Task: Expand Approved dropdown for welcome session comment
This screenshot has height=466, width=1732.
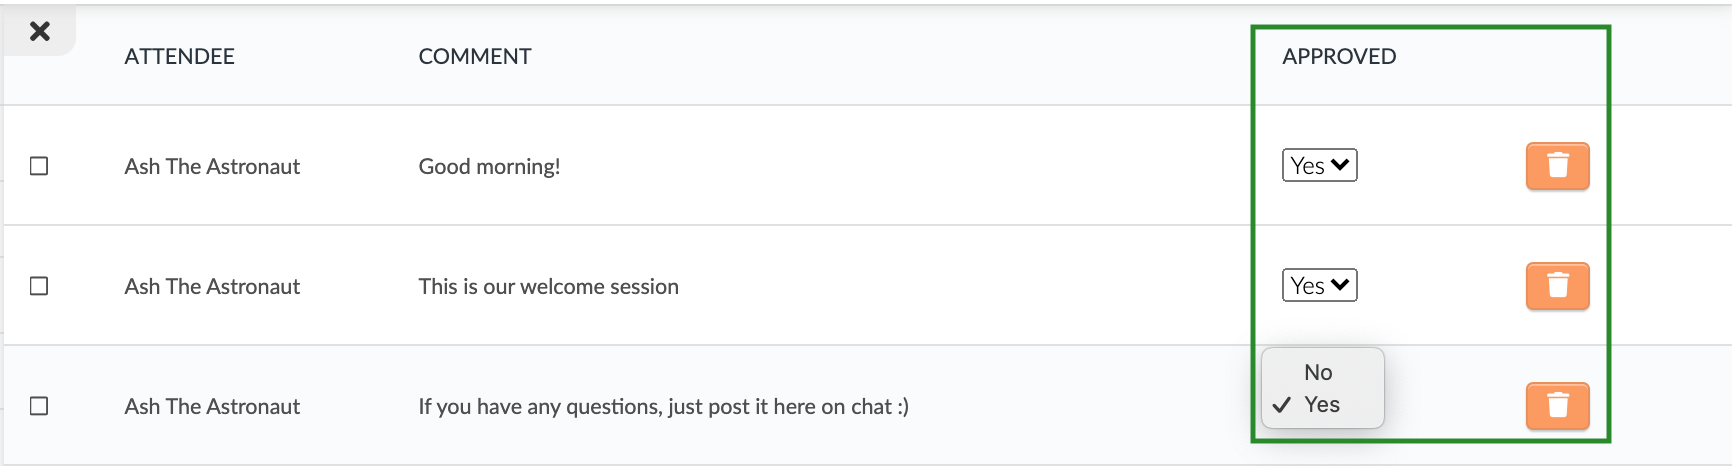Action: click(1319, 285)
